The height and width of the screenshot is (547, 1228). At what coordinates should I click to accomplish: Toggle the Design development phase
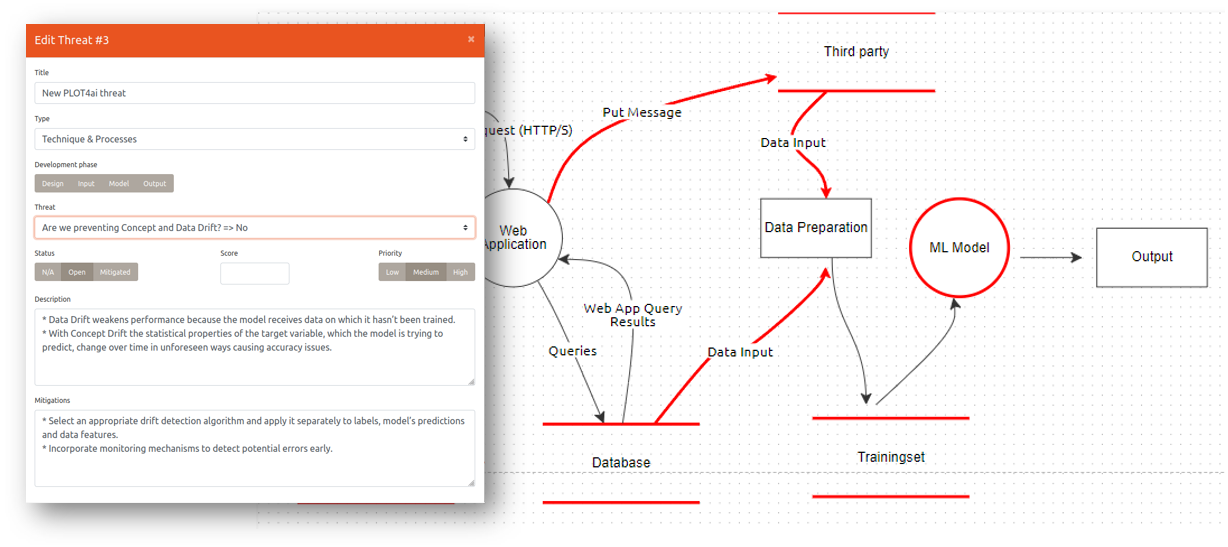[x=53, y=184]
